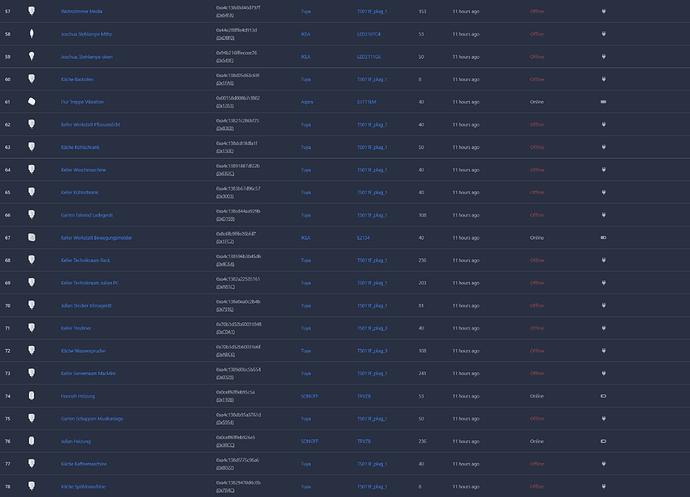Click the motion sensor image in row 67

tap(31, 237)
